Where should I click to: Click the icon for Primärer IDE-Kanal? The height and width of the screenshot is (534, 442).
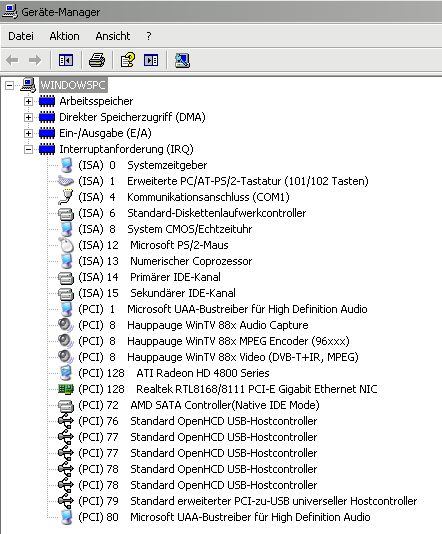pyautogui.click(x=66, y=278)
